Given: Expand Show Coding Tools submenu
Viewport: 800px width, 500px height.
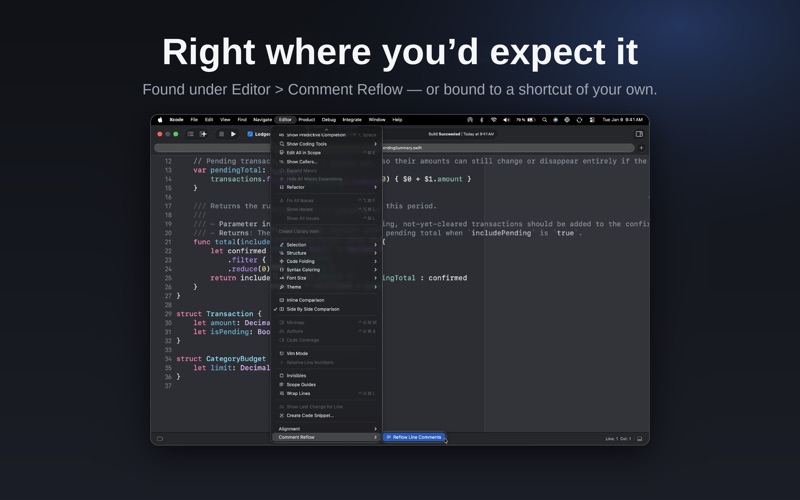Looking at the screenshot, I should [327, 144].
